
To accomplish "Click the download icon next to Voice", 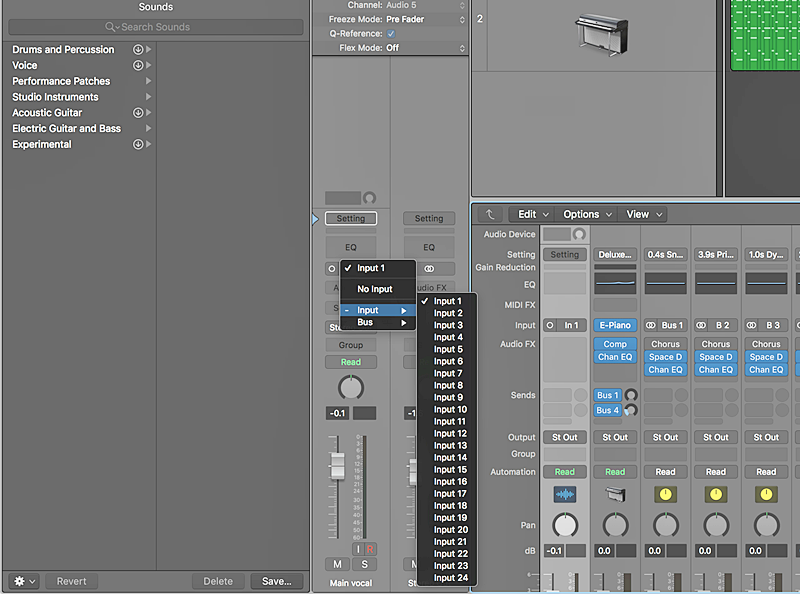I will 138,65.
